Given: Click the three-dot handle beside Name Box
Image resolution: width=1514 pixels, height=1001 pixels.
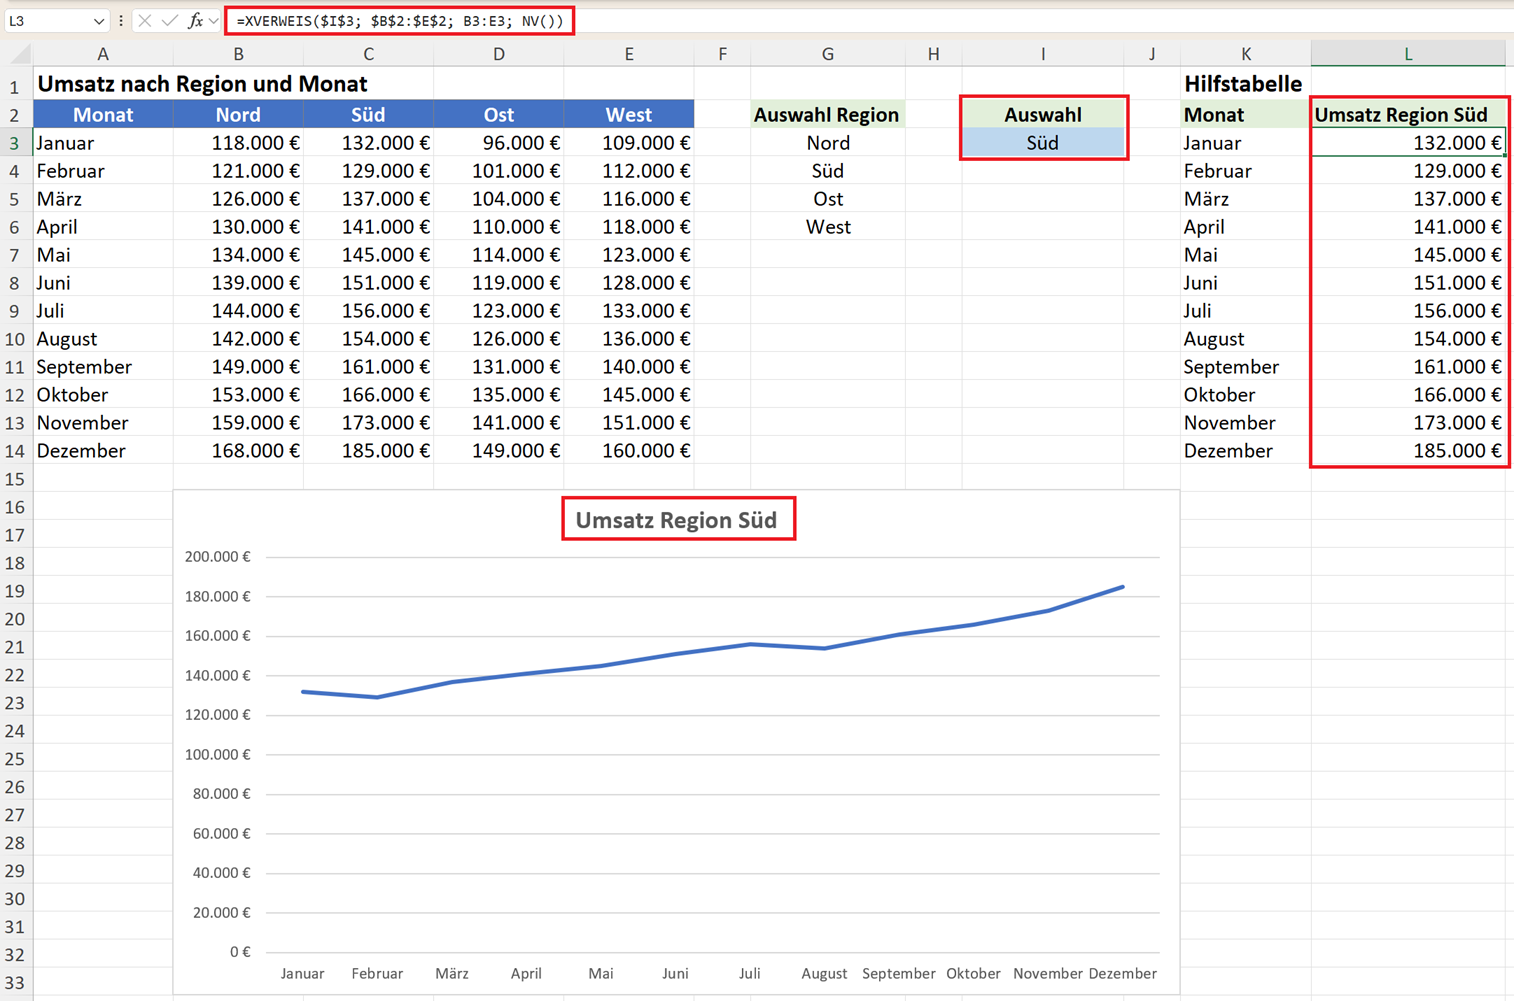Looking at the screenshot, I should (x=121, y=21).
